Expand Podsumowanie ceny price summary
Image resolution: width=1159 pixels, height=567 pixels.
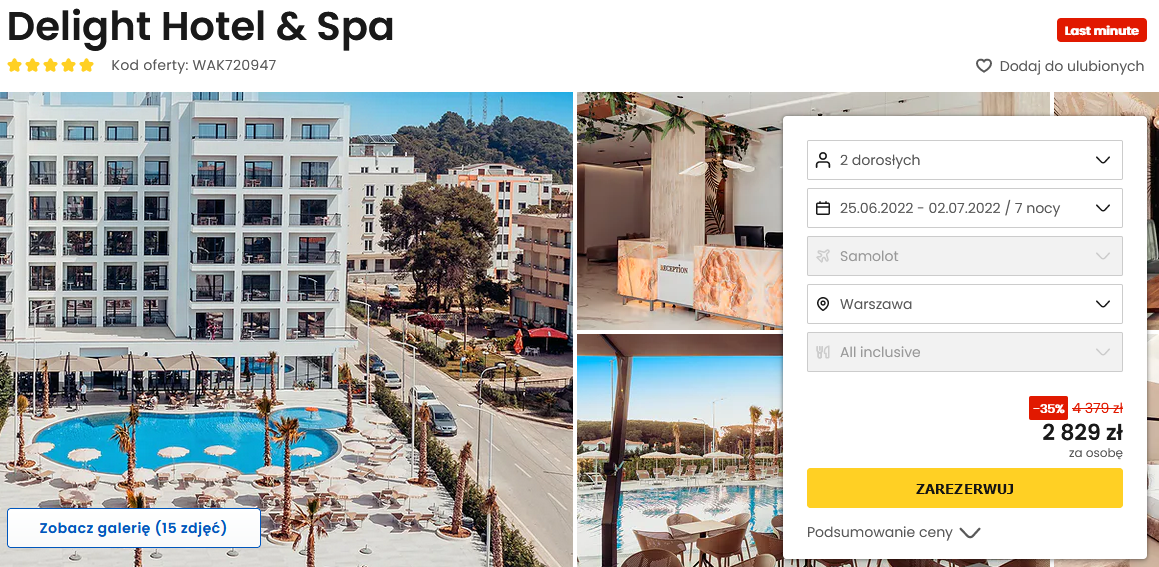[x=893, y=533]
